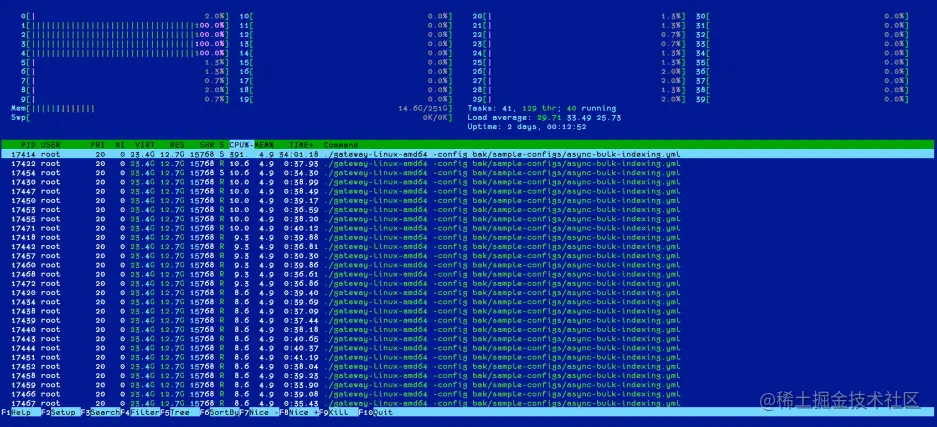Click F10 Quit to exit htop
The image size is (937, 427).
tap(376, 413)
